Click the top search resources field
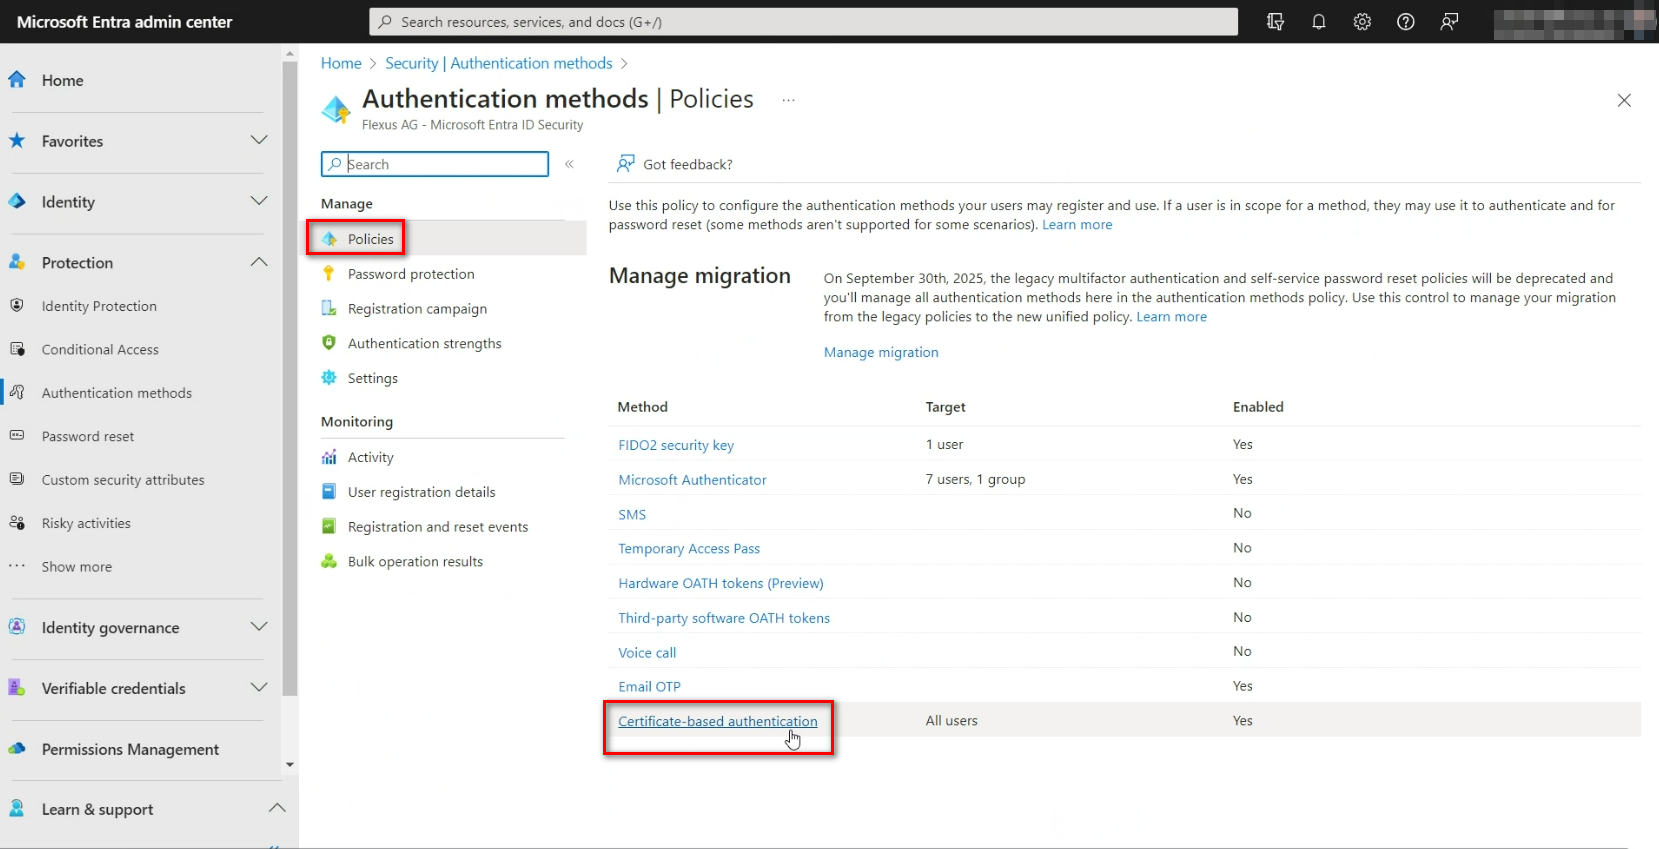Viewport: 1659px width, 849px height. pyautogui.click(x=803, y=22)
